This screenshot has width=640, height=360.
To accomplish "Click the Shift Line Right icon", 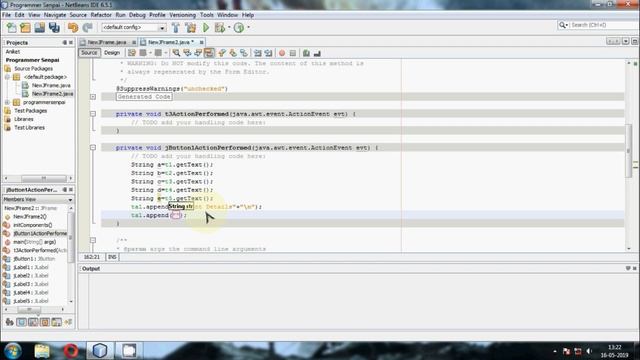I will 268,53.
